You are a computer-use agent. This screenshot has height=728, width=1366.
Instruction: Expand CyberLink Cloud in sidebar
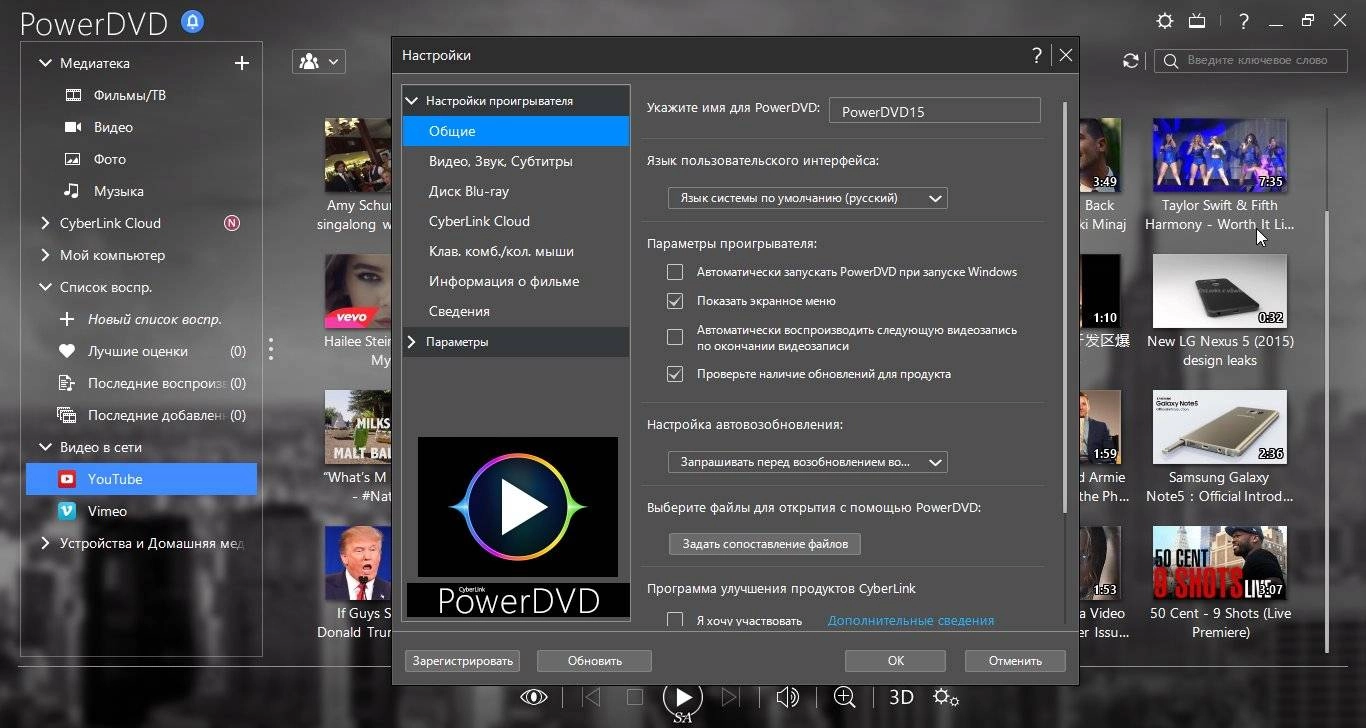tap(45, 223)
